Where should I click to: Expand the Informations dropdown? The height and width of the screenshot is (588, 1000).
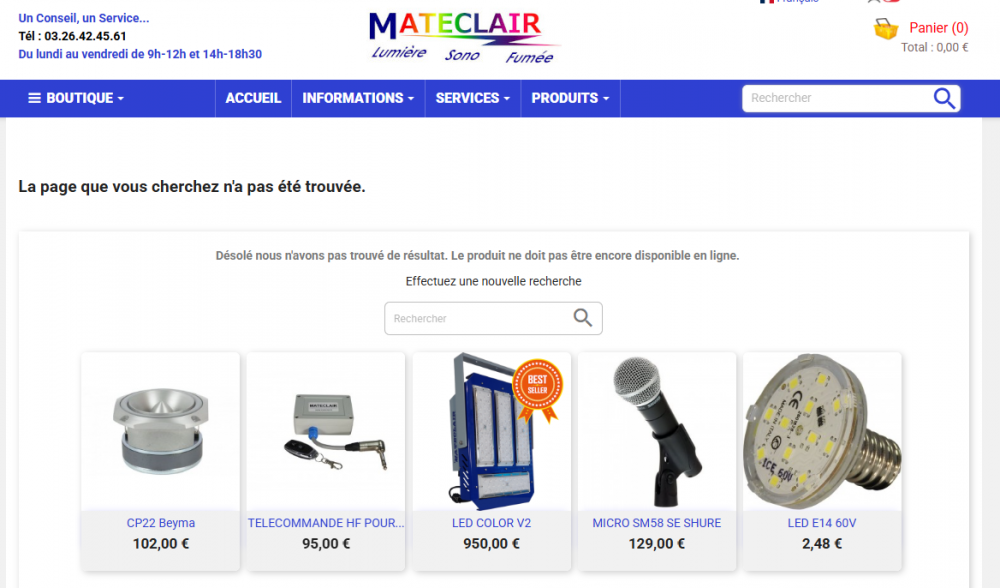point(358,98)
